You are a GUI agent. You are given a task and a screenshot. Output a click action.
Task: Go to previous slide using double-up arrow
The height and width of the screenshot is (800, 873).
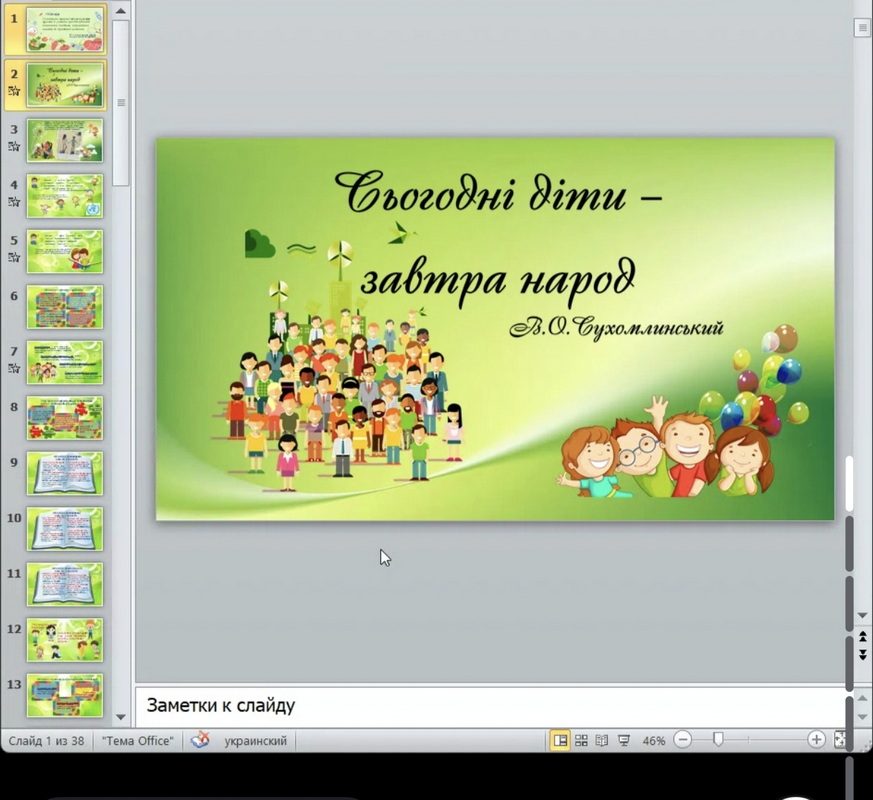pyautogui.click(x=863, y=637)
